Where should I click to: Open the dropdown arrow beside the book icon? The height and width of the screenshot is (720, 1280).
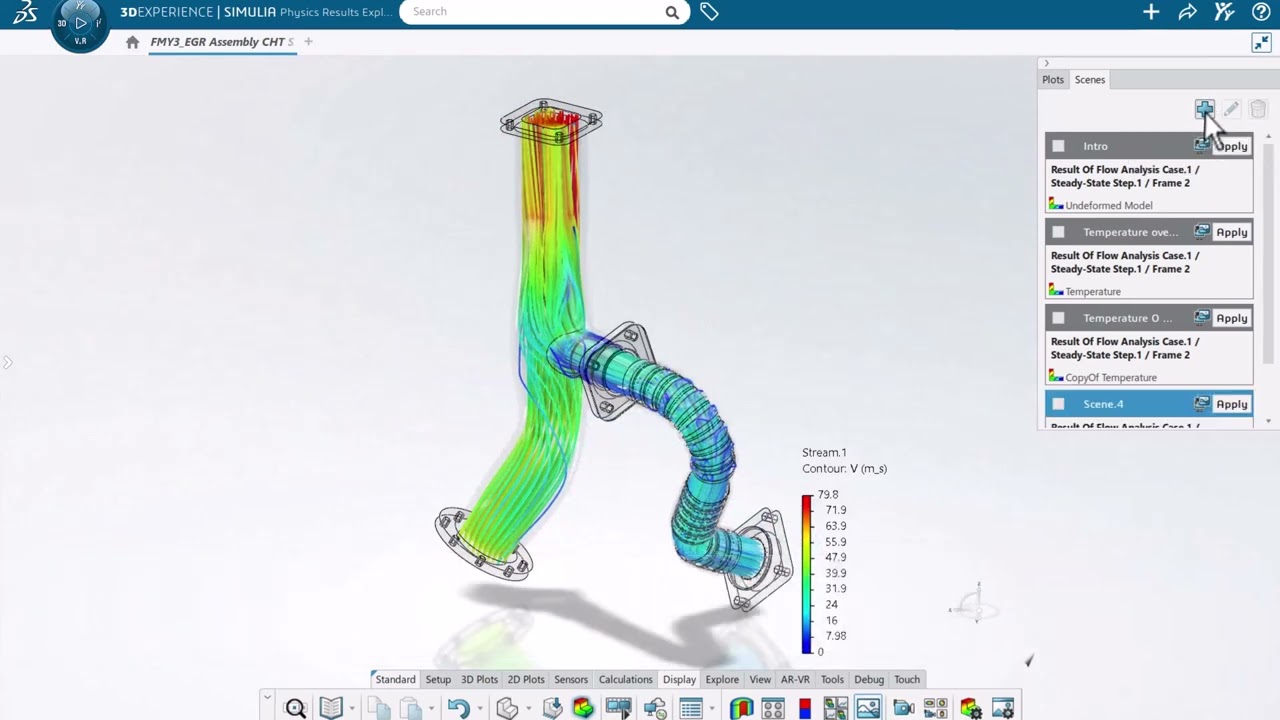(x=352, y=709)
